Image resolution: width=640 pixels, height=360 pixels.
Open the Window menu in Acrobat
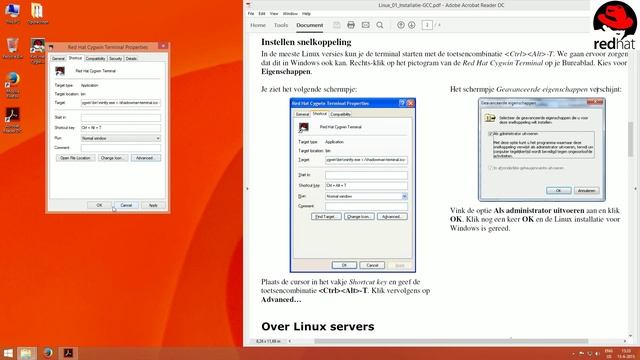pyautogui.click(x=290, y=13)
